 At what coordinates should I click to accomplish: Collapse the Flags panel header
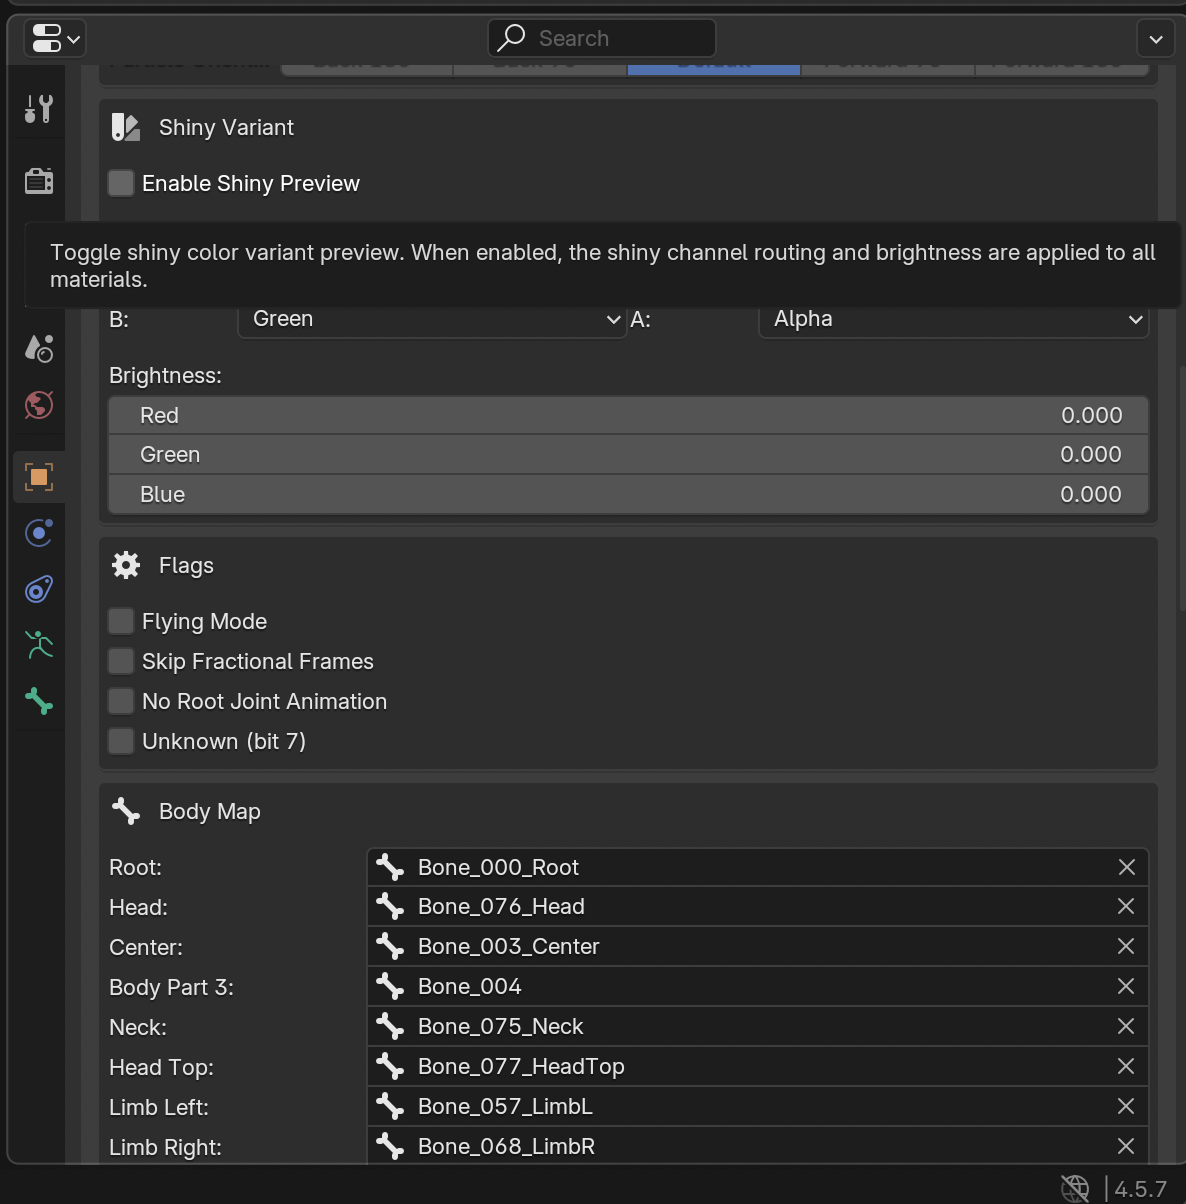point(628,565)
